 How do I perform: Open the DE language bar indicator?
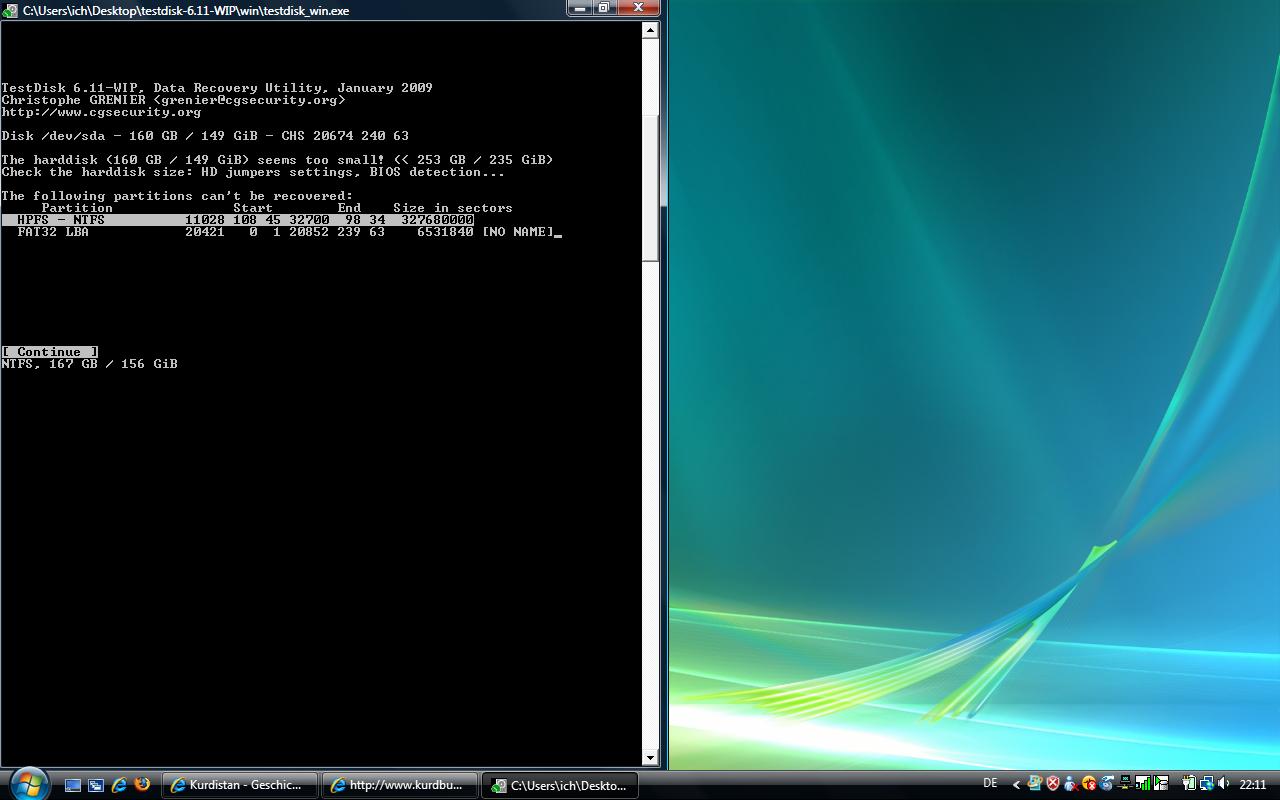point(990,783)
